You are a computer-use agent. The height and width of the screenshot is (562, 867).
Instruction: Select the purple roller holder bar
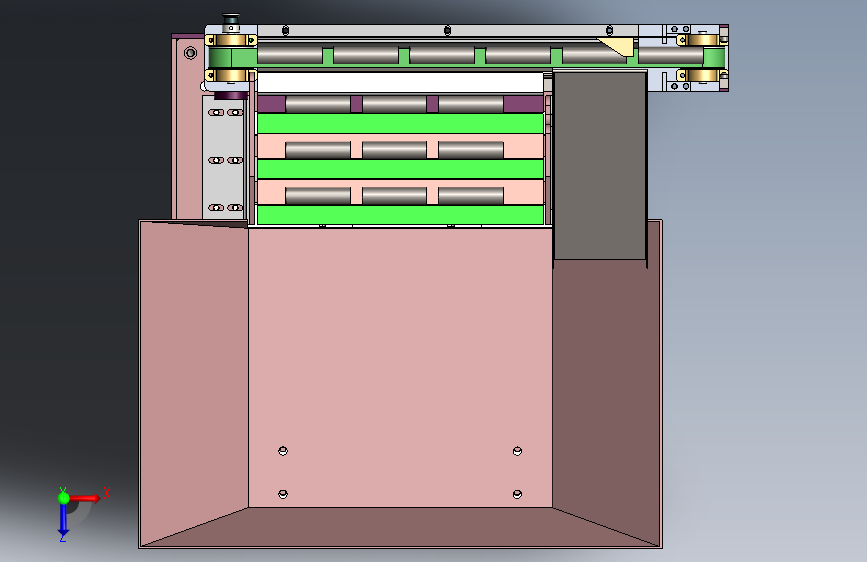[400, 104]
